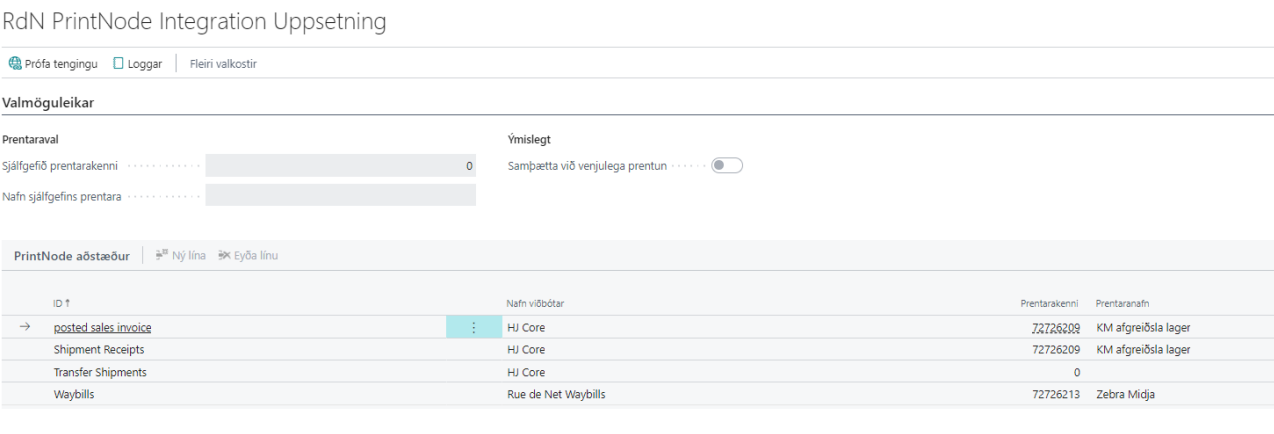Click the Ný lína new-line icon

pos(161,256)
